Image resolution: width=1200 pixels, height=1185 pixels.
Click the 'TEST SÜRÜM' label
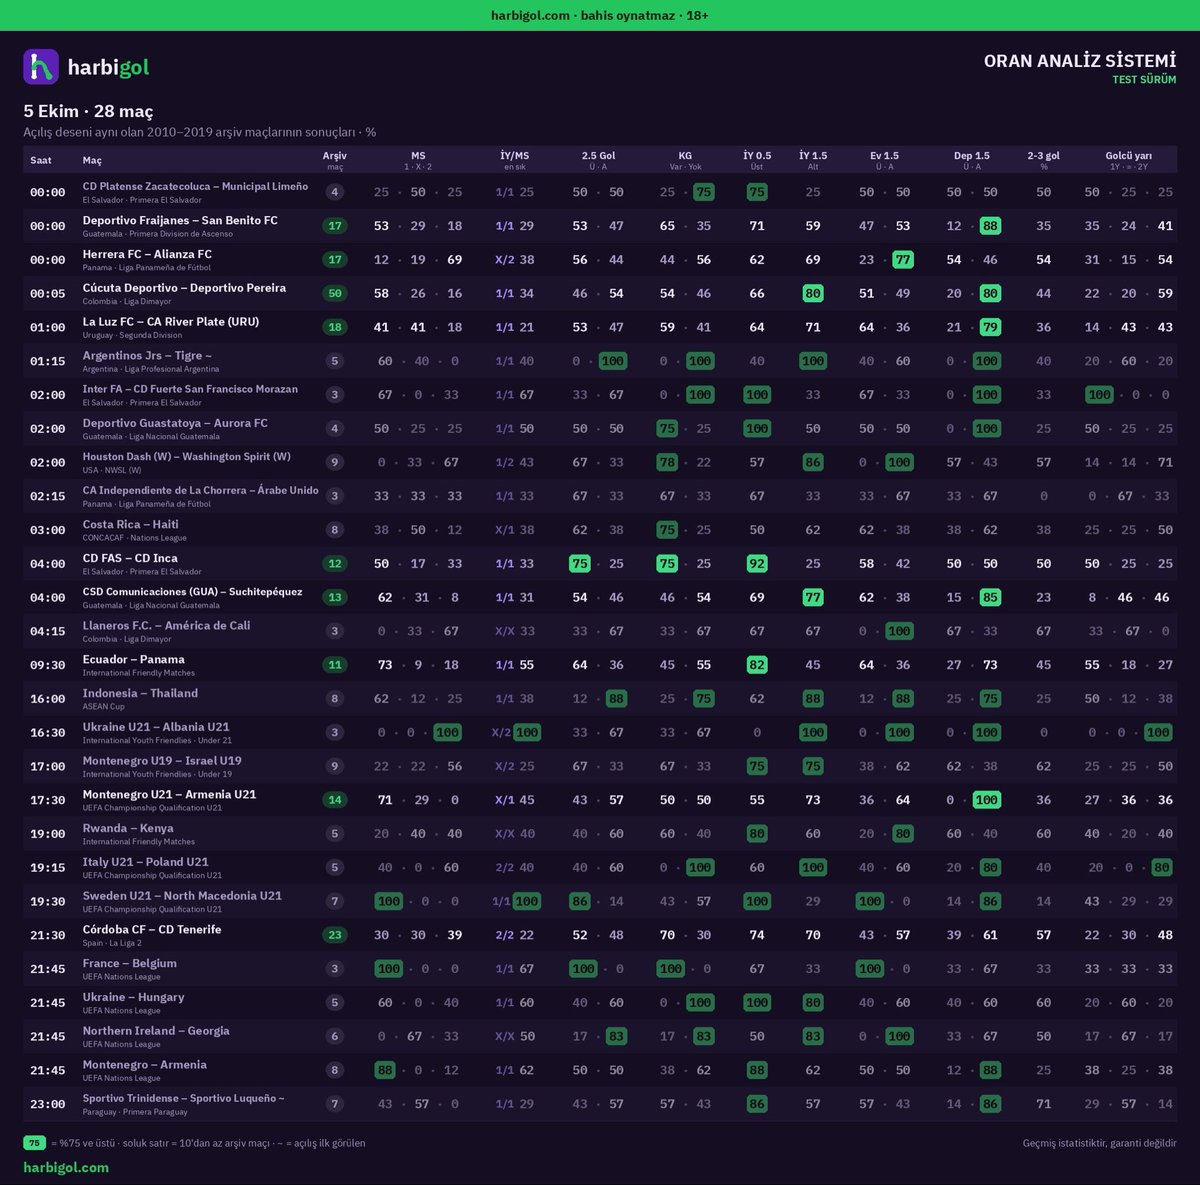[x=1144, y=80]
